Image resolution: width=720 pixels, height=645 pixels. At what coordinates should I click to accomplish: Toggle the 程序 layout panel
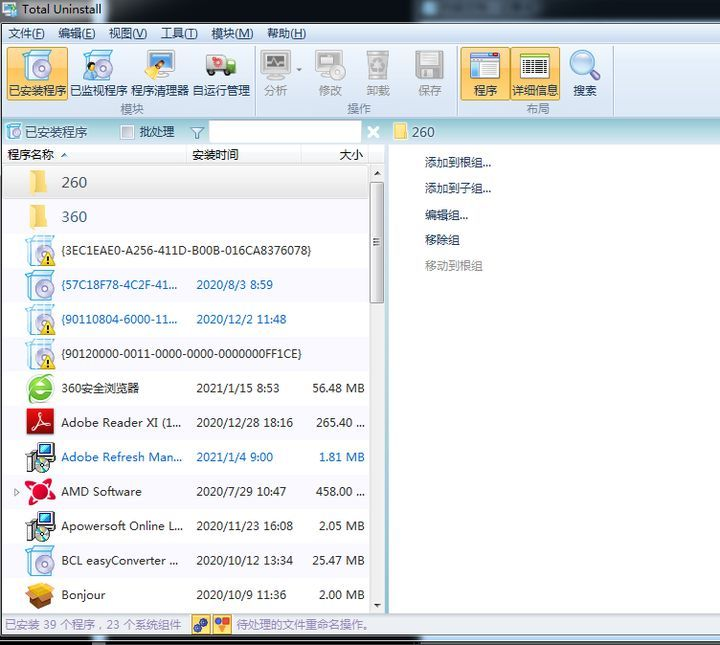coord(485,73)
